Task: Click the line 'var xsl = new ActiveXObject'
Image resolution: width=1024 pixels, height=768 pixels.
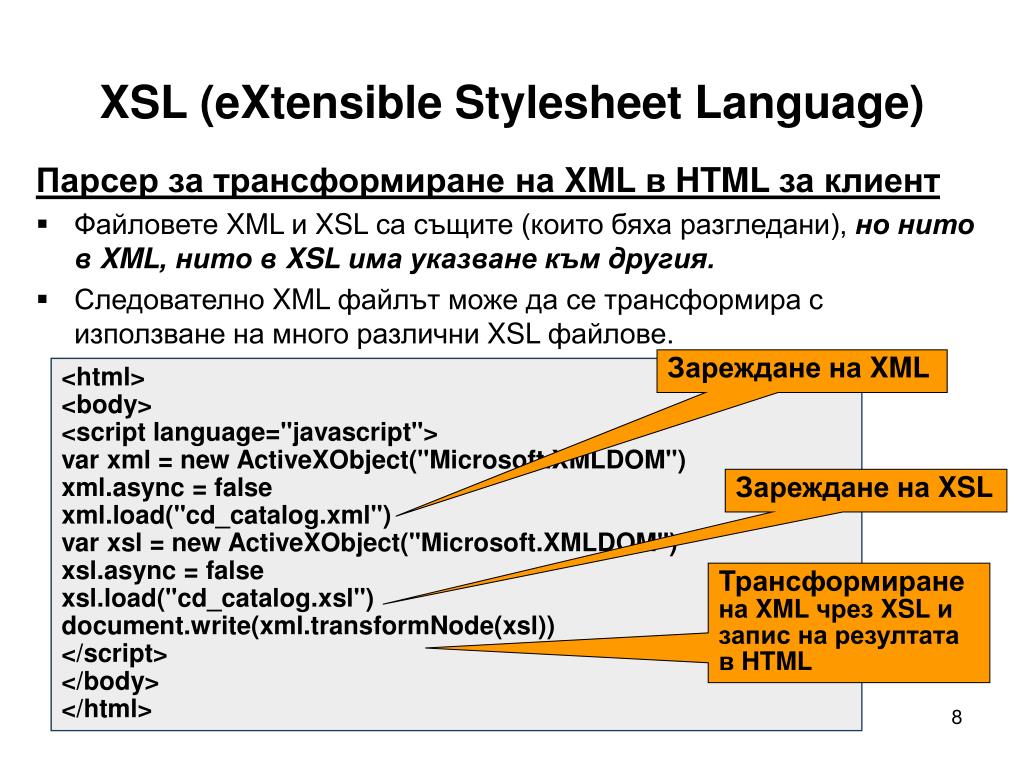Action: pyautogui.click(x=369, y=543)
